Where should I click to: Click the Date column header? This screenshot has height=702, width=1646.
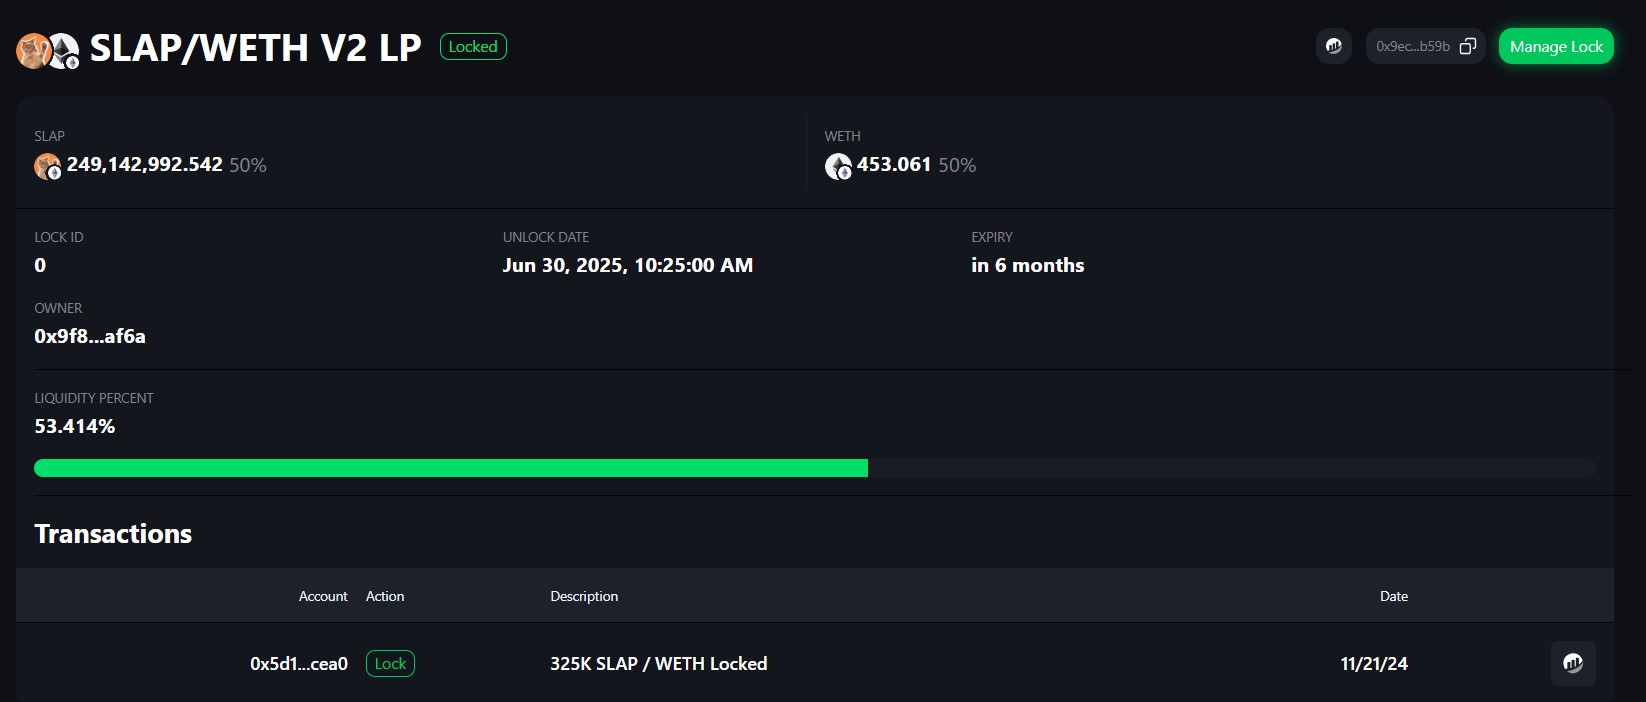[1394, 596]
